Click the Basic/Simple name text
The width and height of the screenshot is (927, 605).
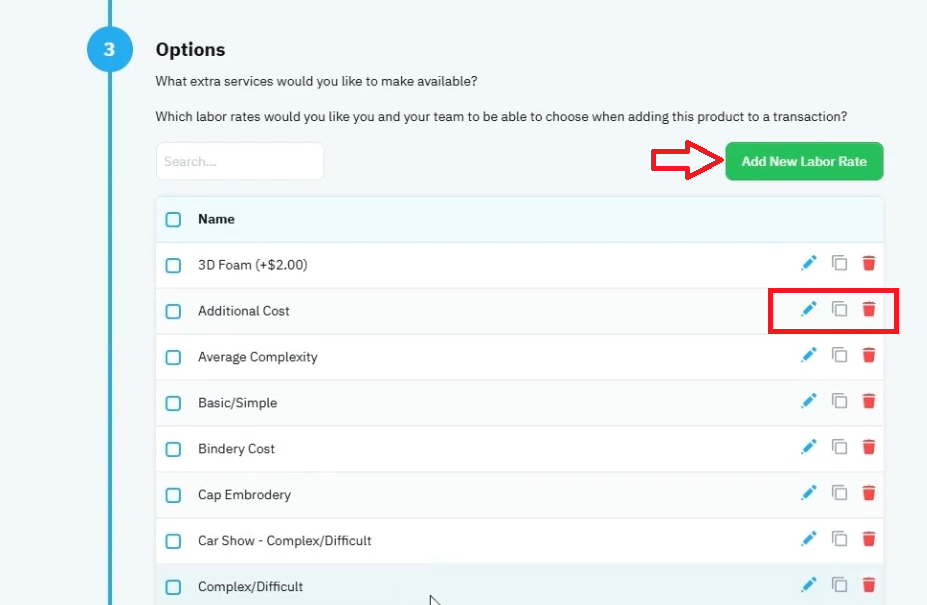coord(238,403)
